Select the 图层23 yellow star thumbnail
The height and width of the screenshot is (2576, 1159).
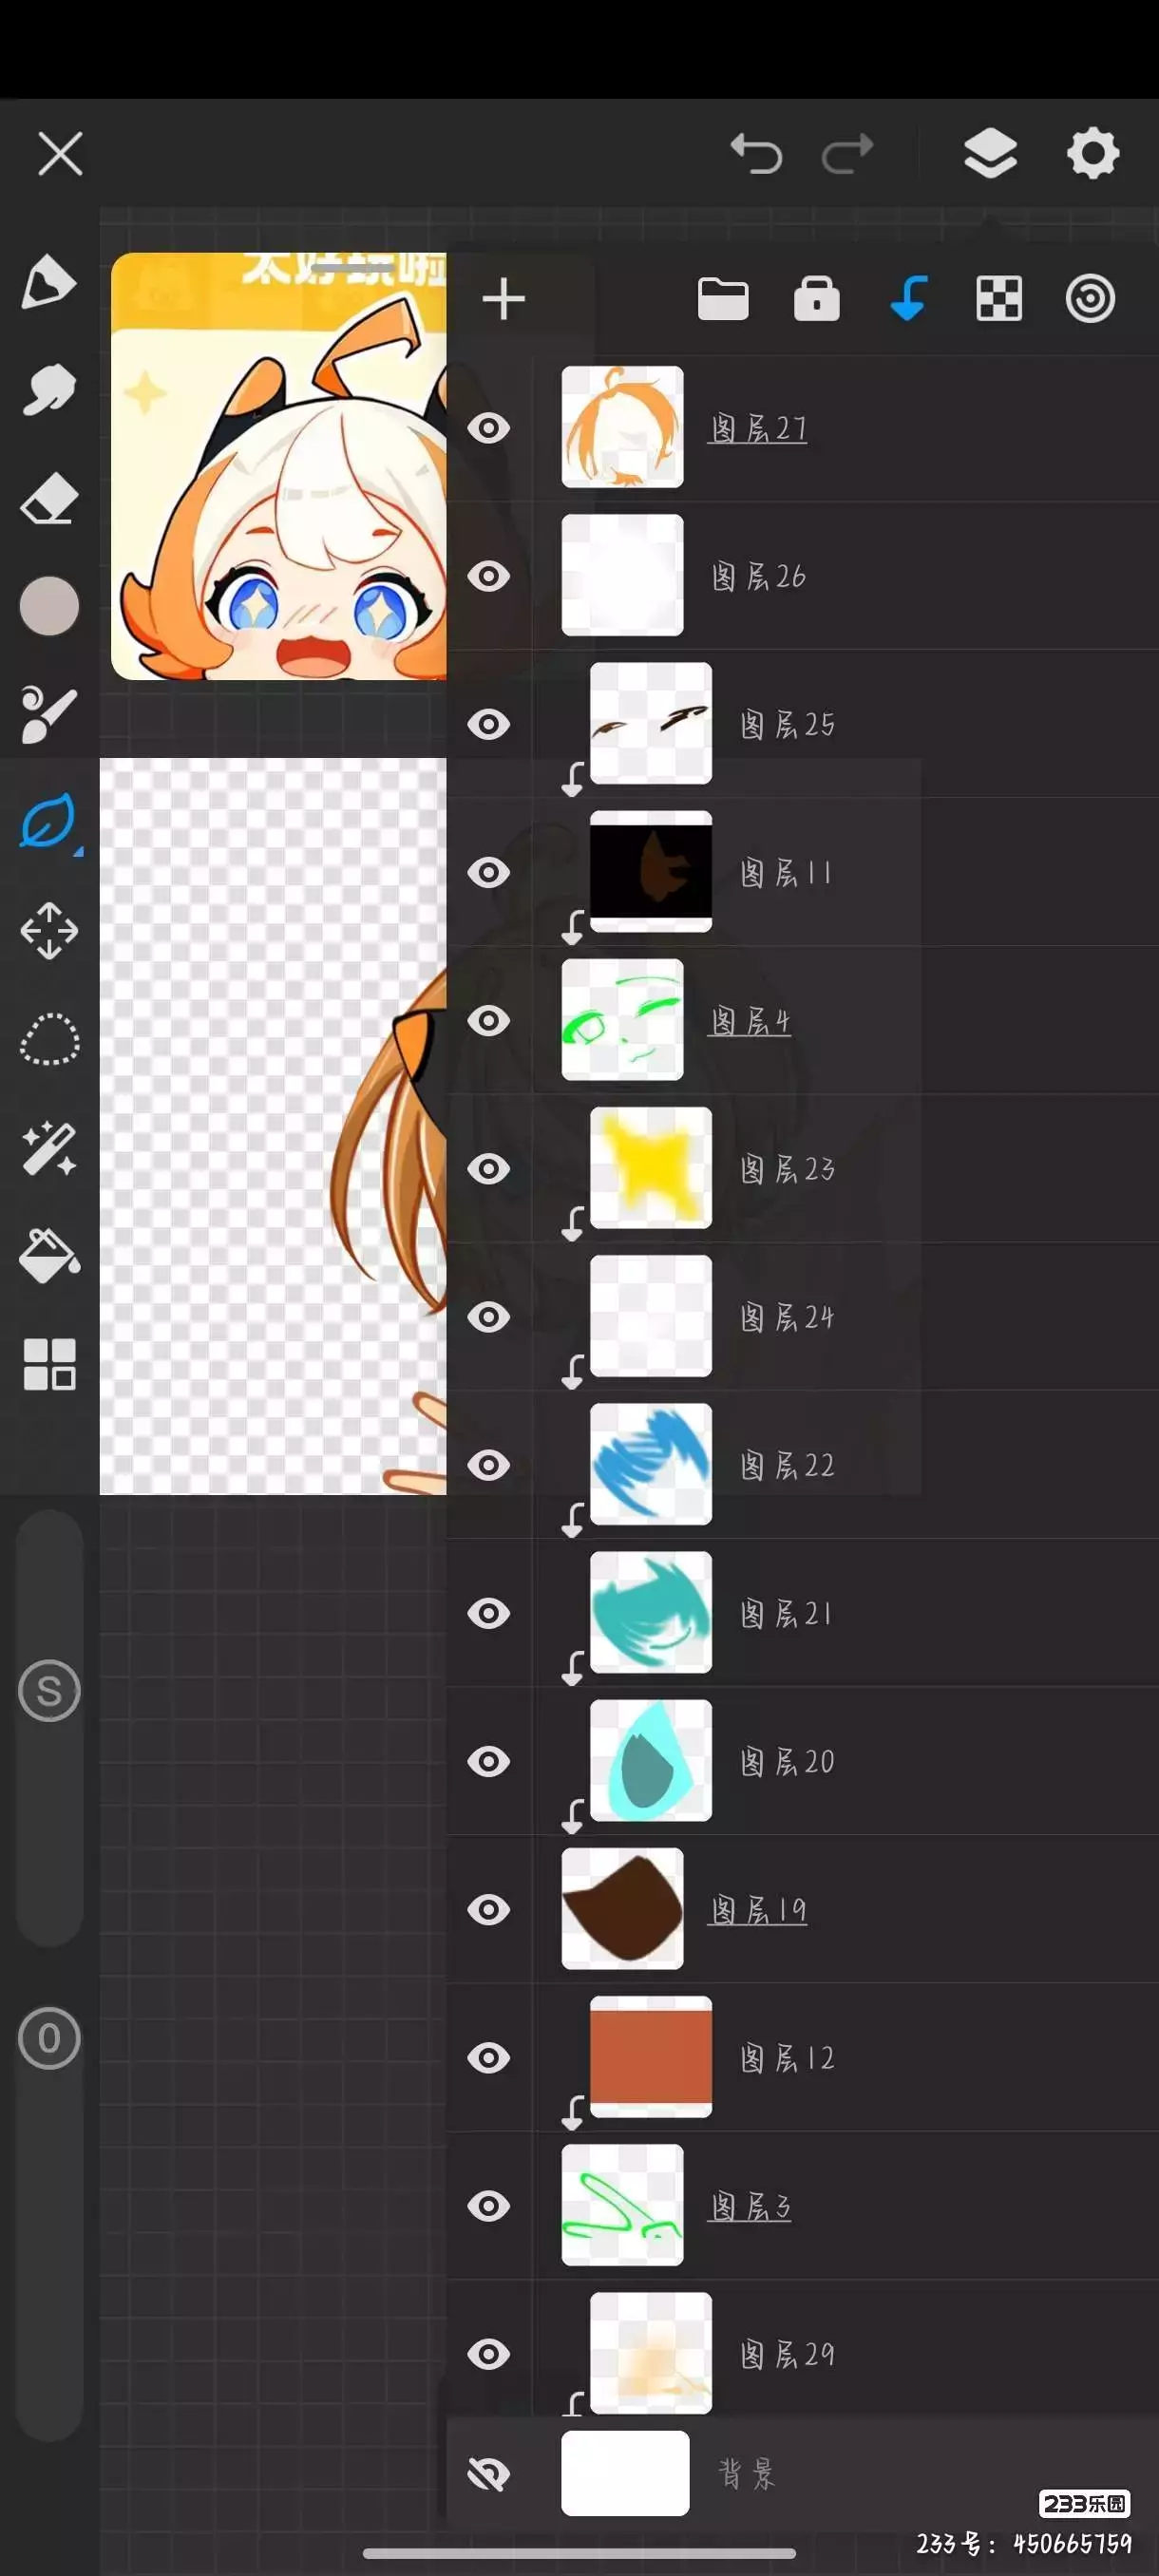pyautogui.click(x=651, y=1167)
